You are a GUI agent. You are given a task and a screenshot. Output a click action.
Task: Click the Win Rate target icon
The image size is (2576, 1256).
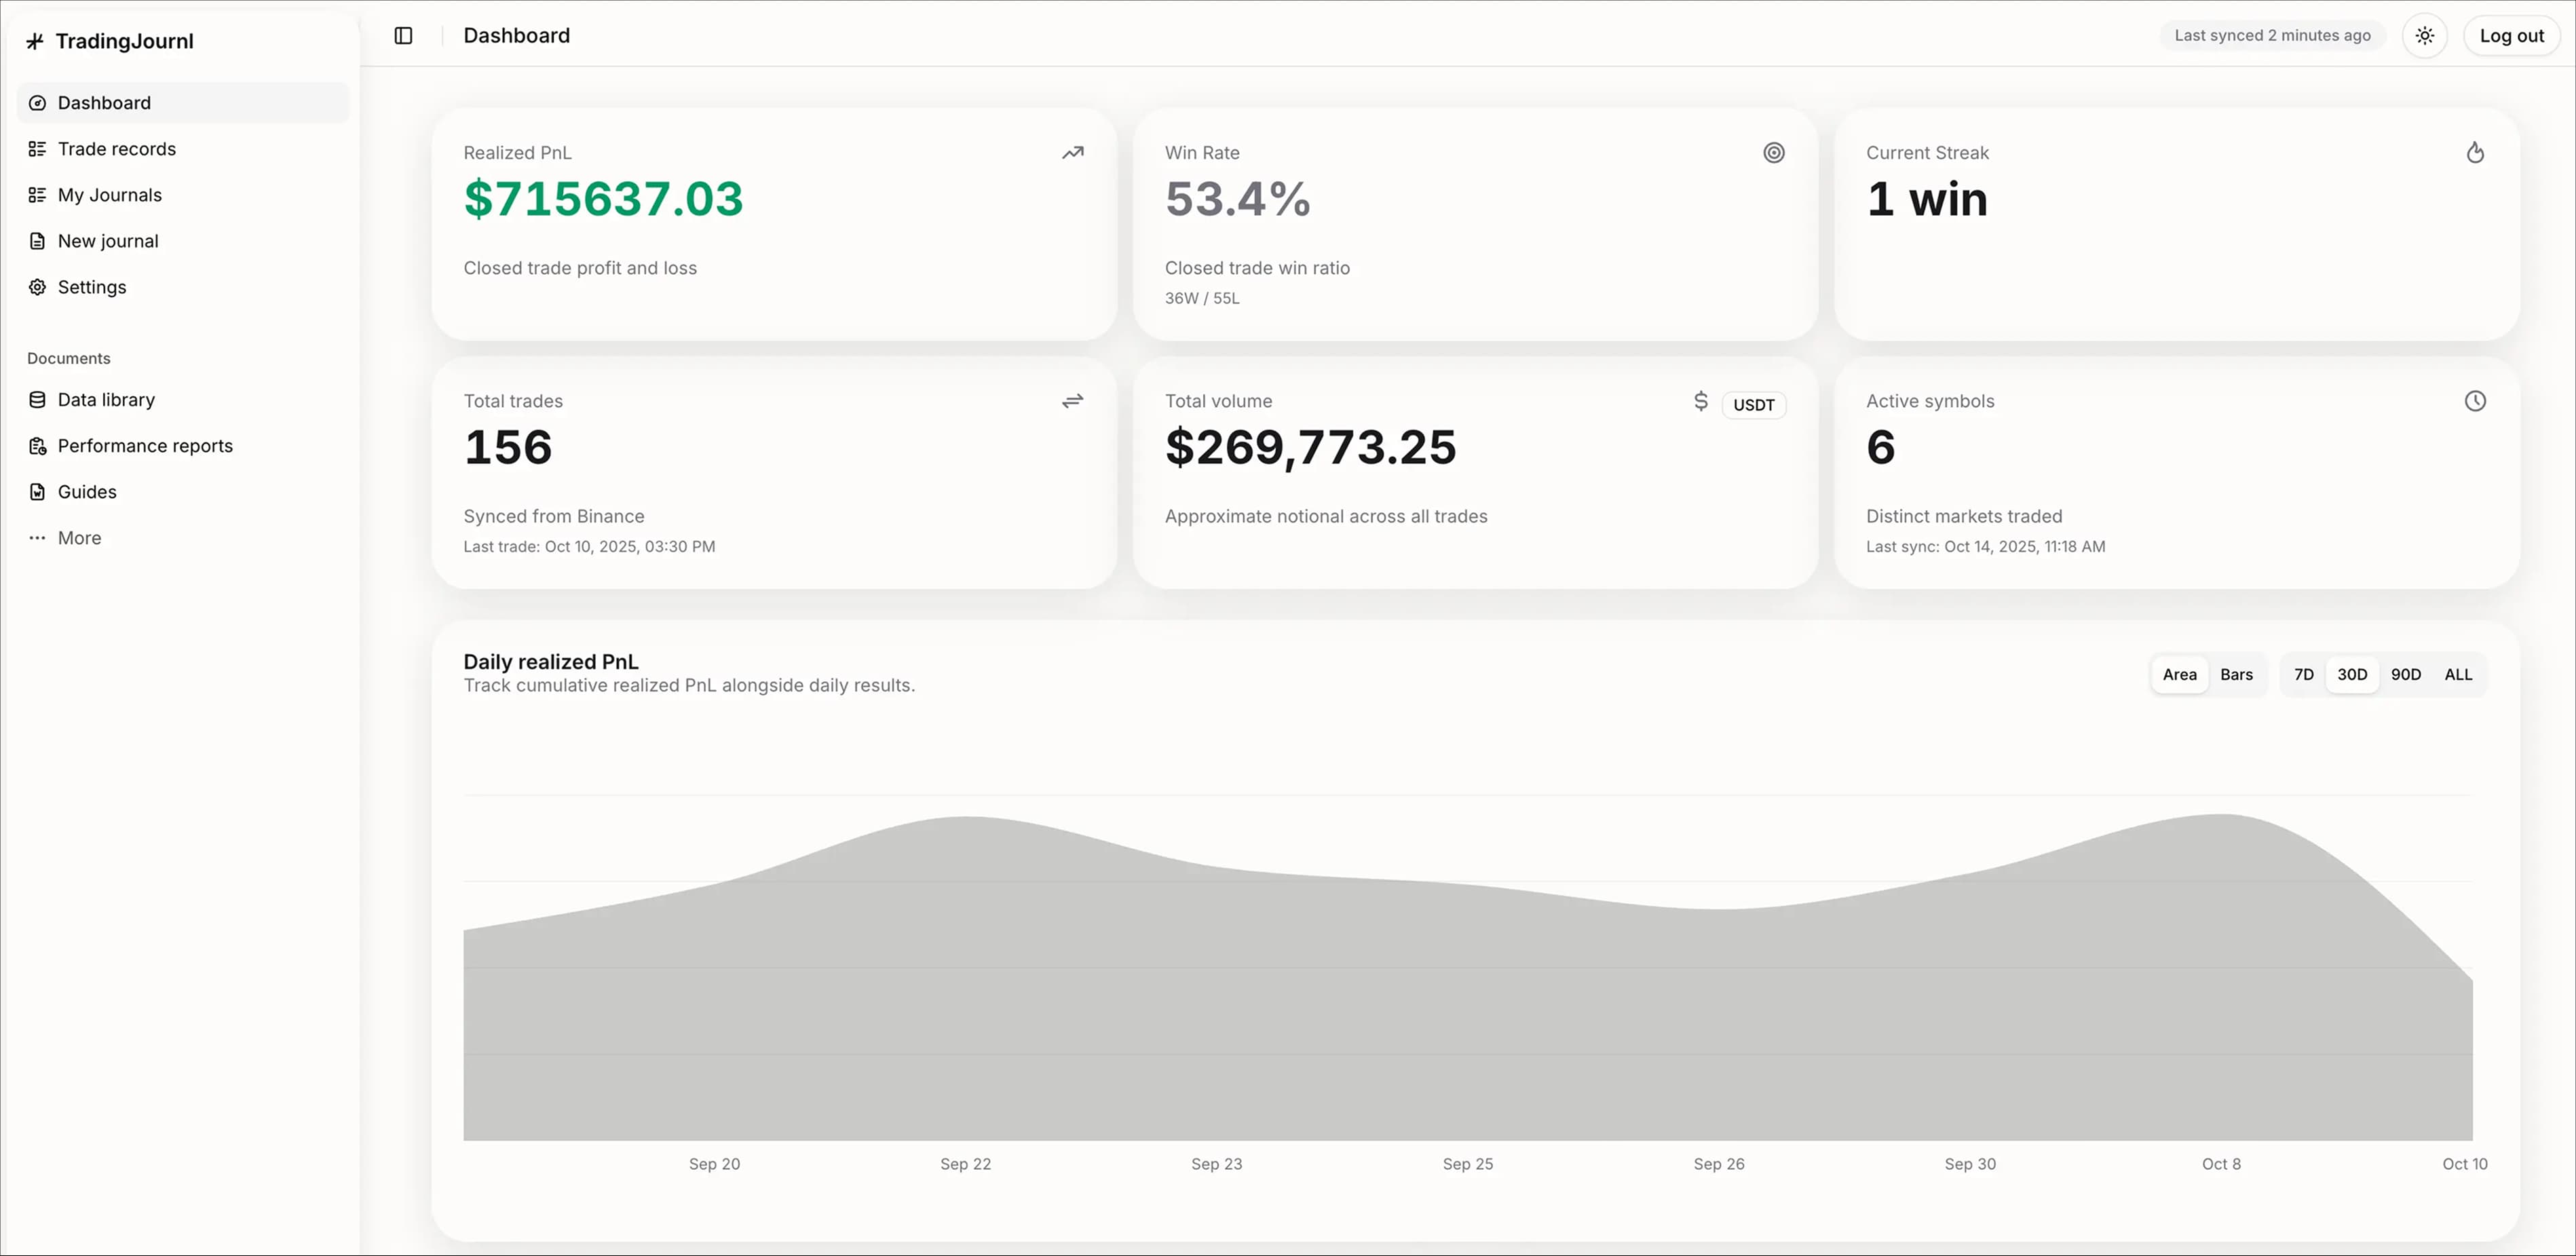coord(1773,153)
